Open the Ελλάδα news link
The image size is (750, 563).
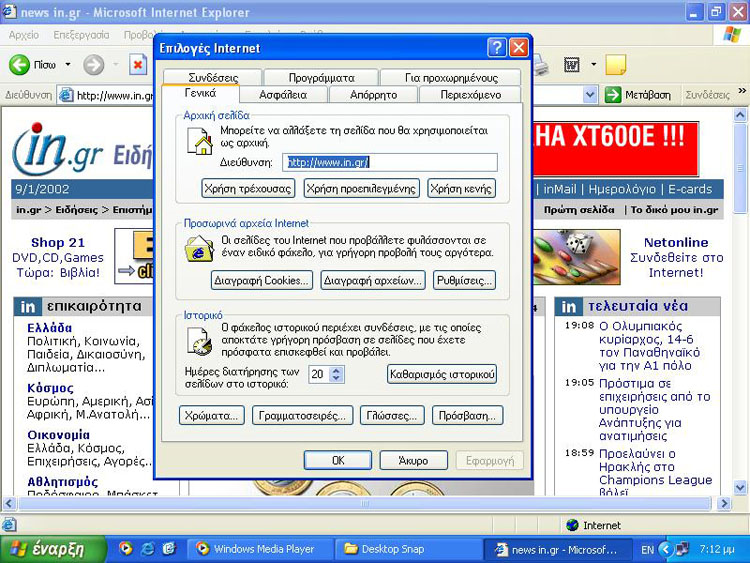50,328
